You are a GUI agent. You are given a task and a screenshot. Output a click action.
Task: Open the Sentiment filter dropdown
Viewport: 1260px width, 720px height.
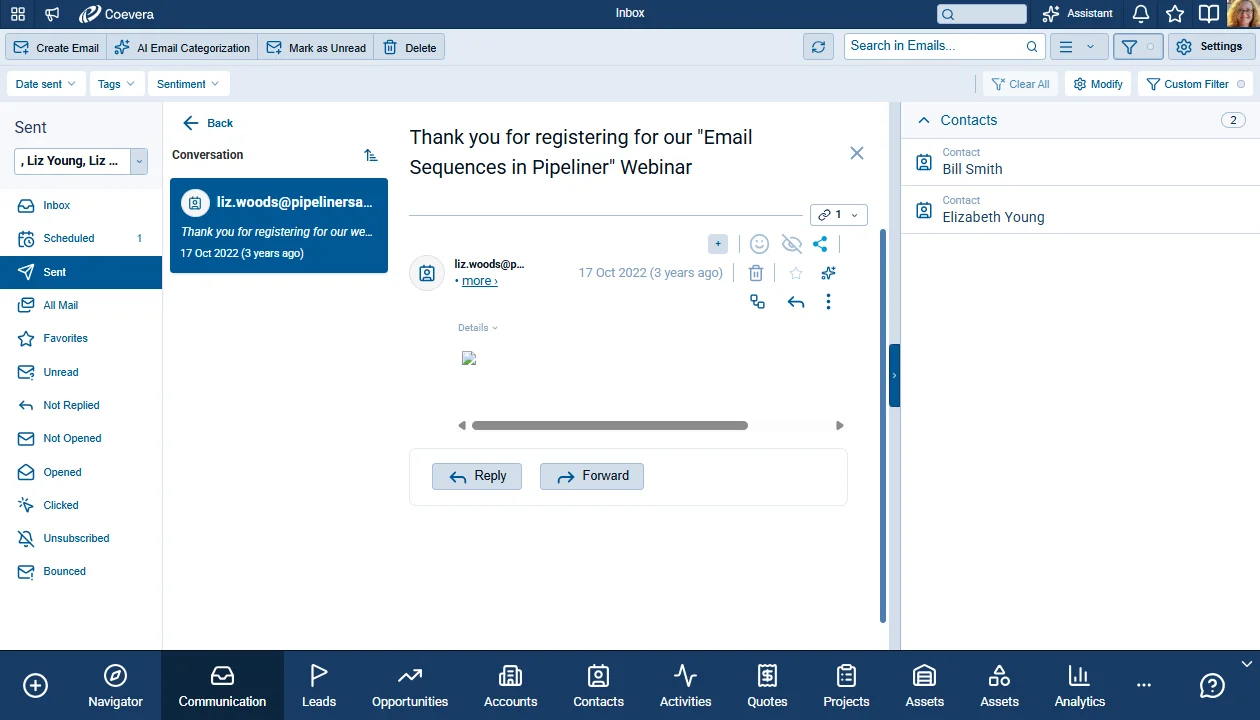(x=188, y=84)
